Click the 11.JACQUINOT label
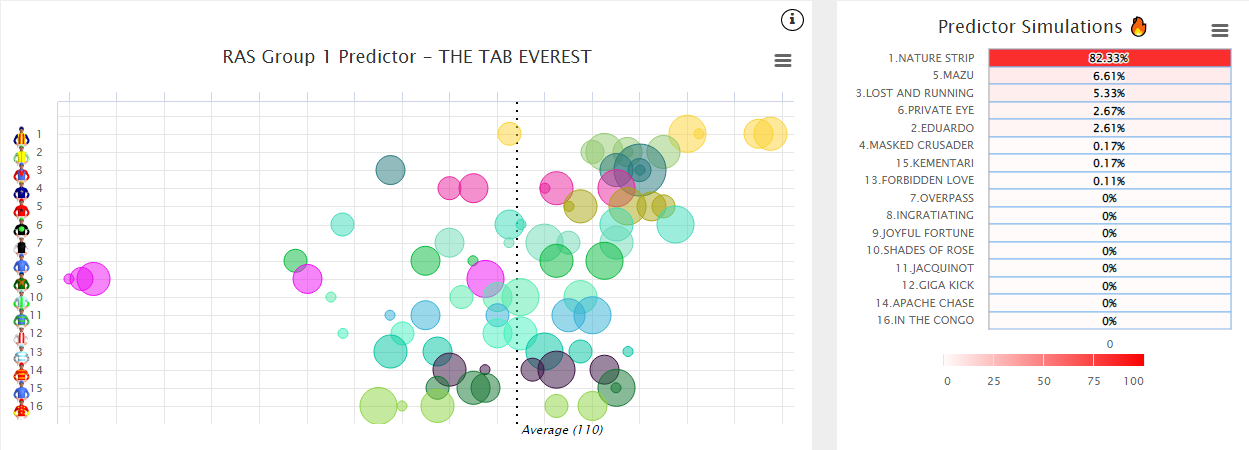The width and height of the screenshot is (1249, 450). tap(933, 268)
